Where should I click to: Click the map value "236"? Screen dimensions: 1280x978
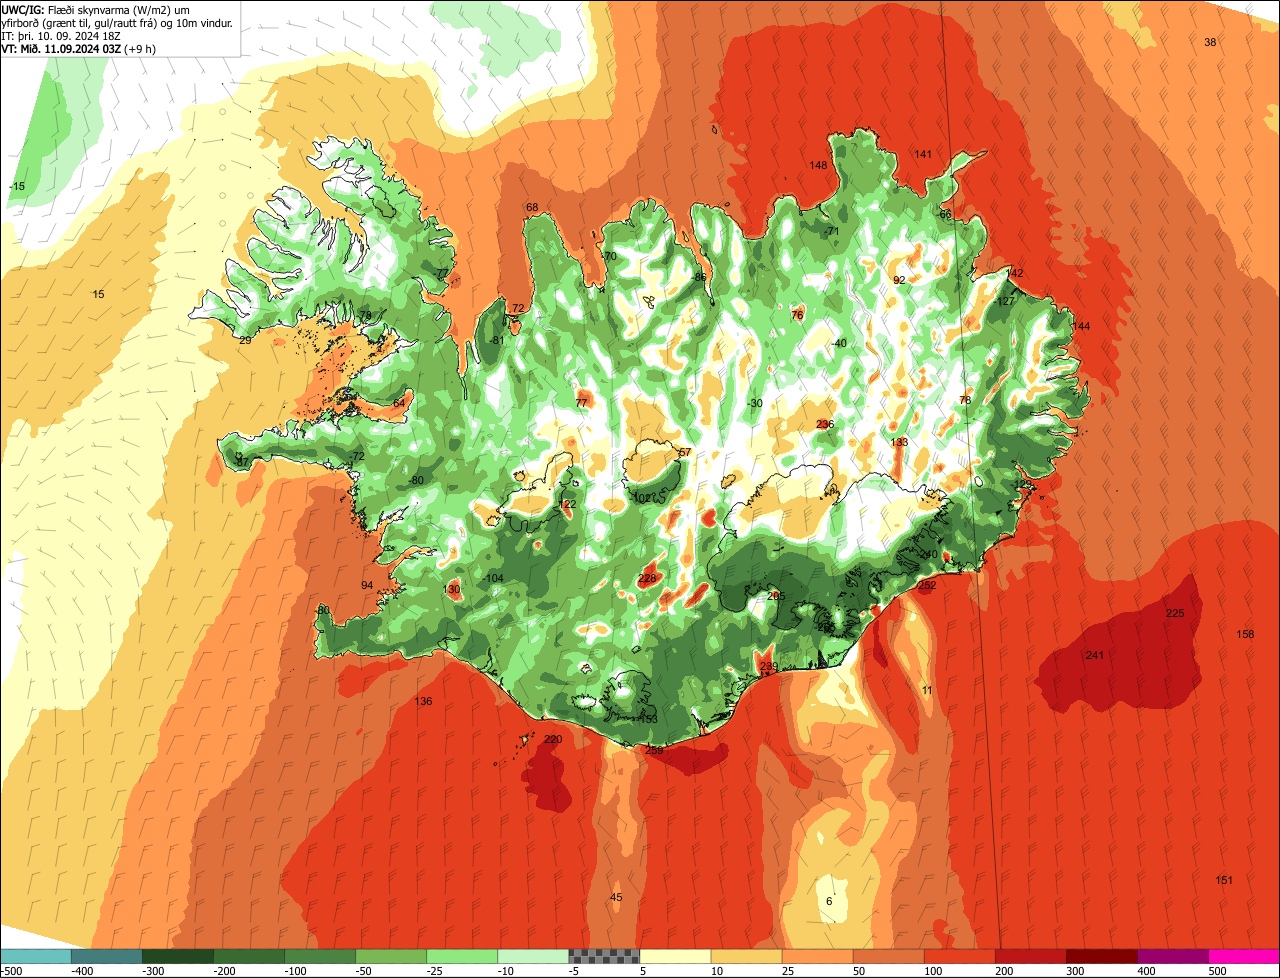click(825, 425)
